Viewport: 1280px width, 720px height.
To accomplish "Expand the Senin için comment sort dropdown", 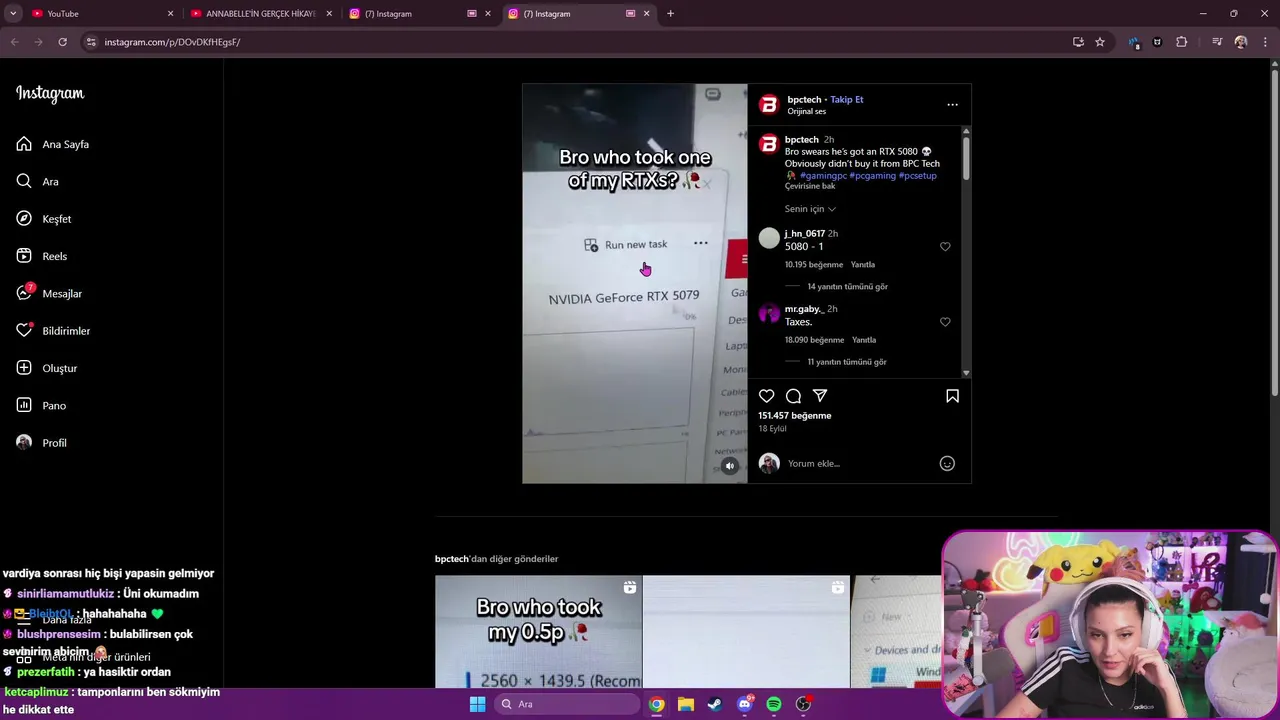I will pyautogui.click(x=810, y=209).
